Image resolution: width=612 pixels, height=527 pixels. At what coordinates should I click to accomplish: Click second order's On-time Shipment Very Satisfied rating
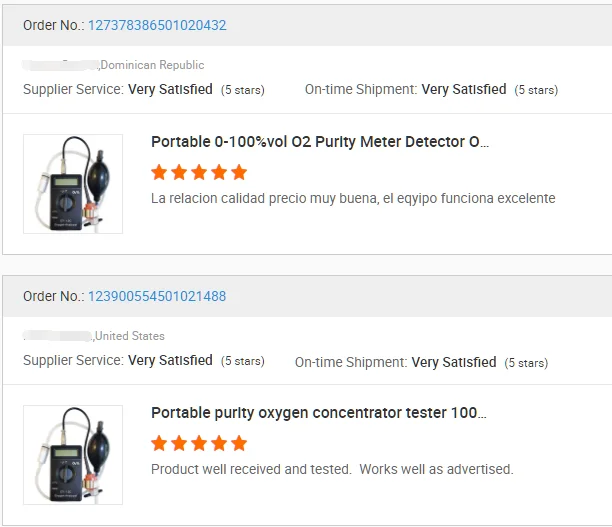pyautogui.click(x=453, y=362)
